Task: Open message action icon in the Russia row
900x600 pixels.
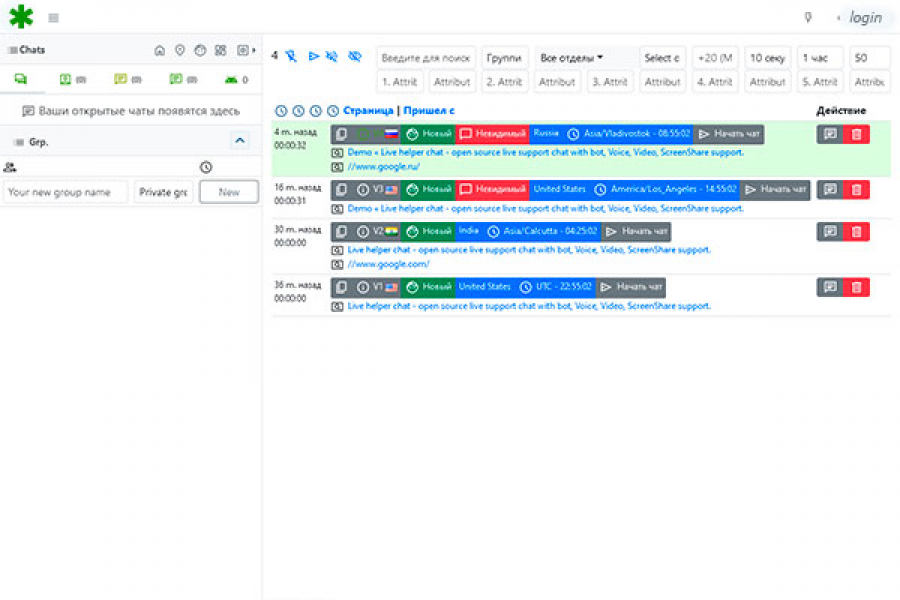Action: [830, 134]
